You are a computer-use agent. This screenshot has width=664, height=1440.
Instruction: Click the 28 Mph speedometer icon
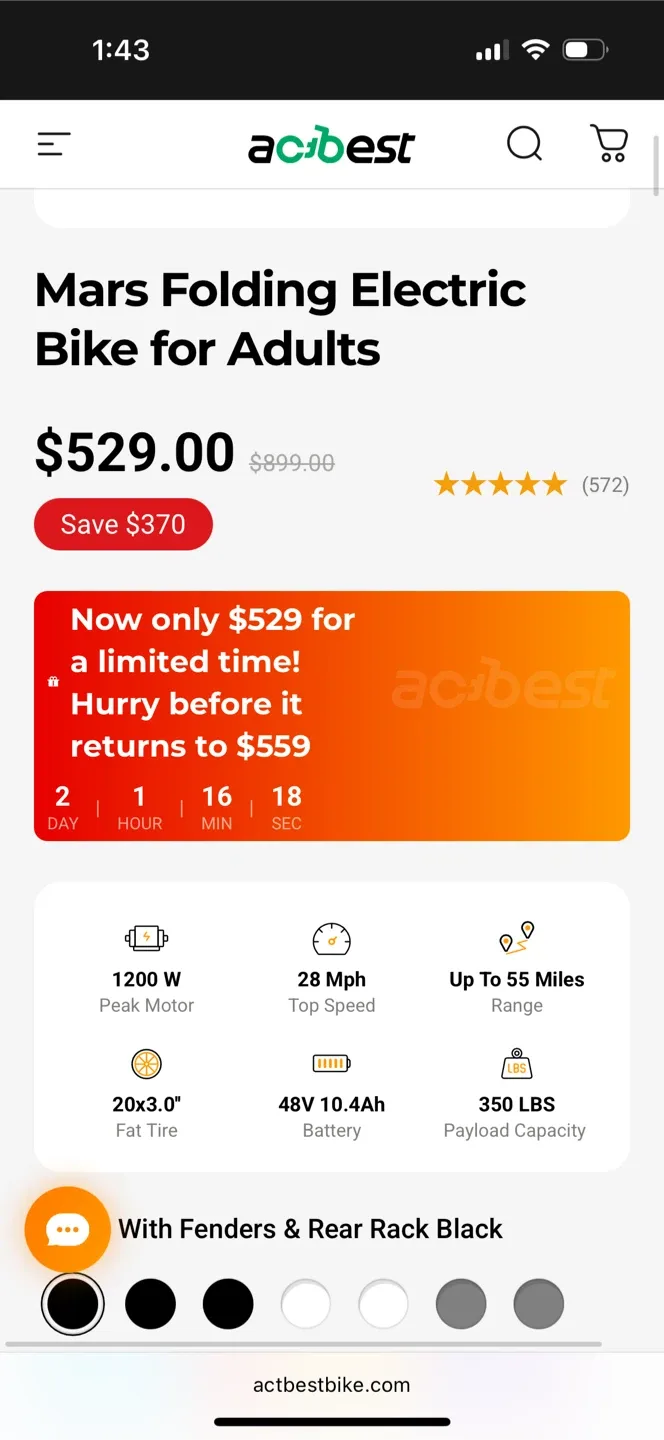(x=331, y=939)
